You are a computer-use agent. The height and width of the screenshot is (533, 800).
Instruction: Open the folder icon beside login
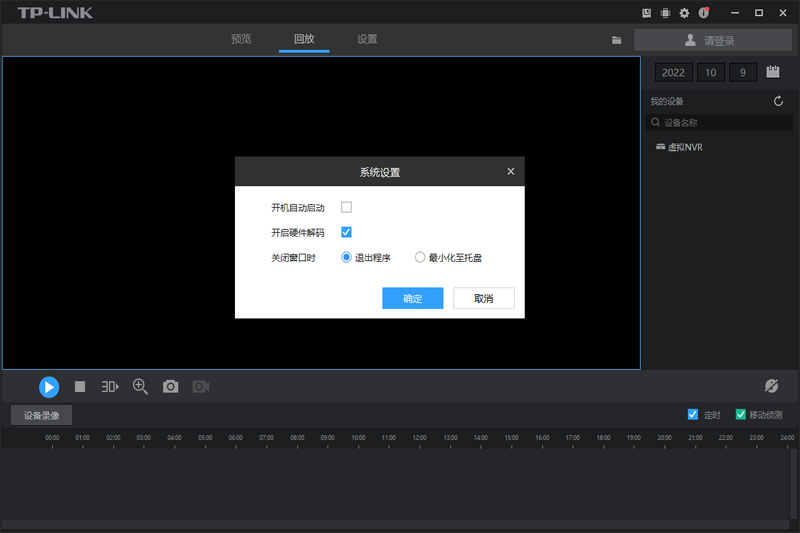(x=617, y=40)
